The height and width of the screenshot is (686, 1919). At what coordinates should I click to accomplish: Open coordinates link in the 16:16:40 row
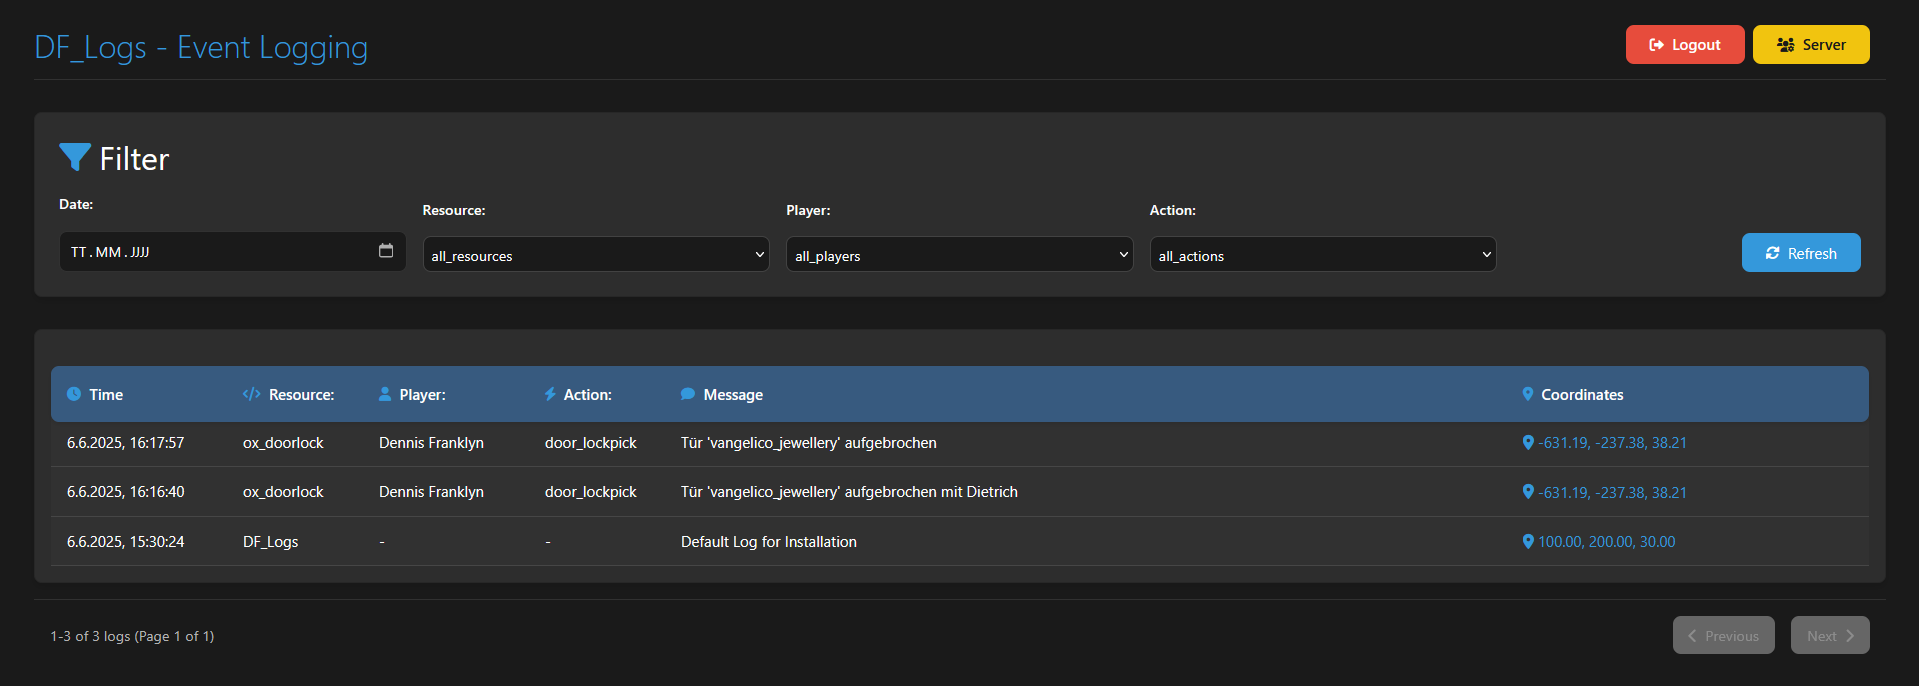tap(1612, 492)
